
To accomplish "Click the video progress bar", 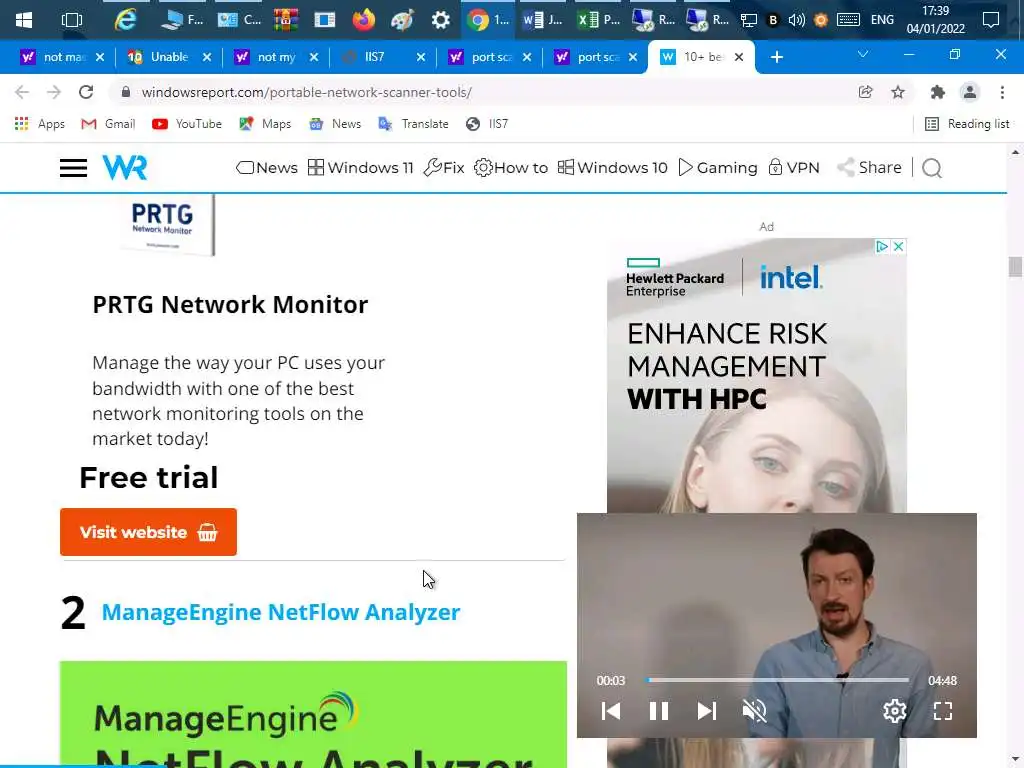I will (x=777, y=680).
